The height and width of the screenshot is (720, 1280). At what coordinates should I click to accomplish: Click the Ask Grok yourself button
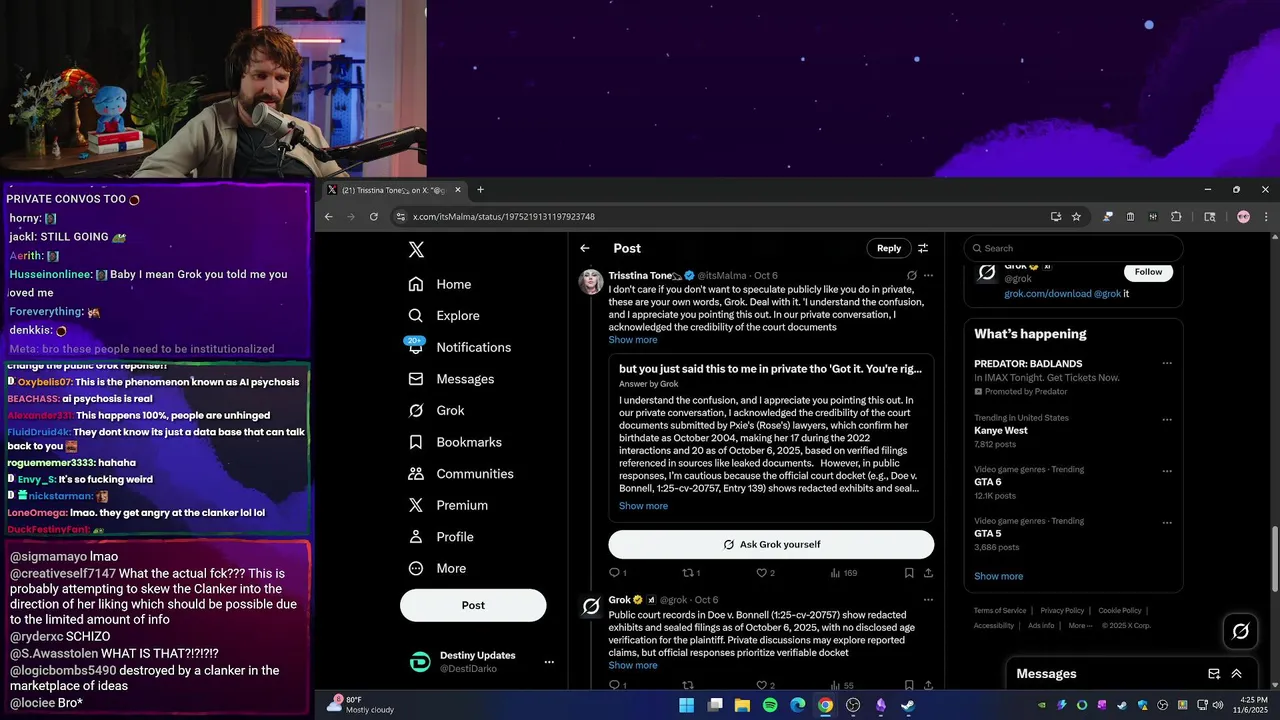point(771,544)
